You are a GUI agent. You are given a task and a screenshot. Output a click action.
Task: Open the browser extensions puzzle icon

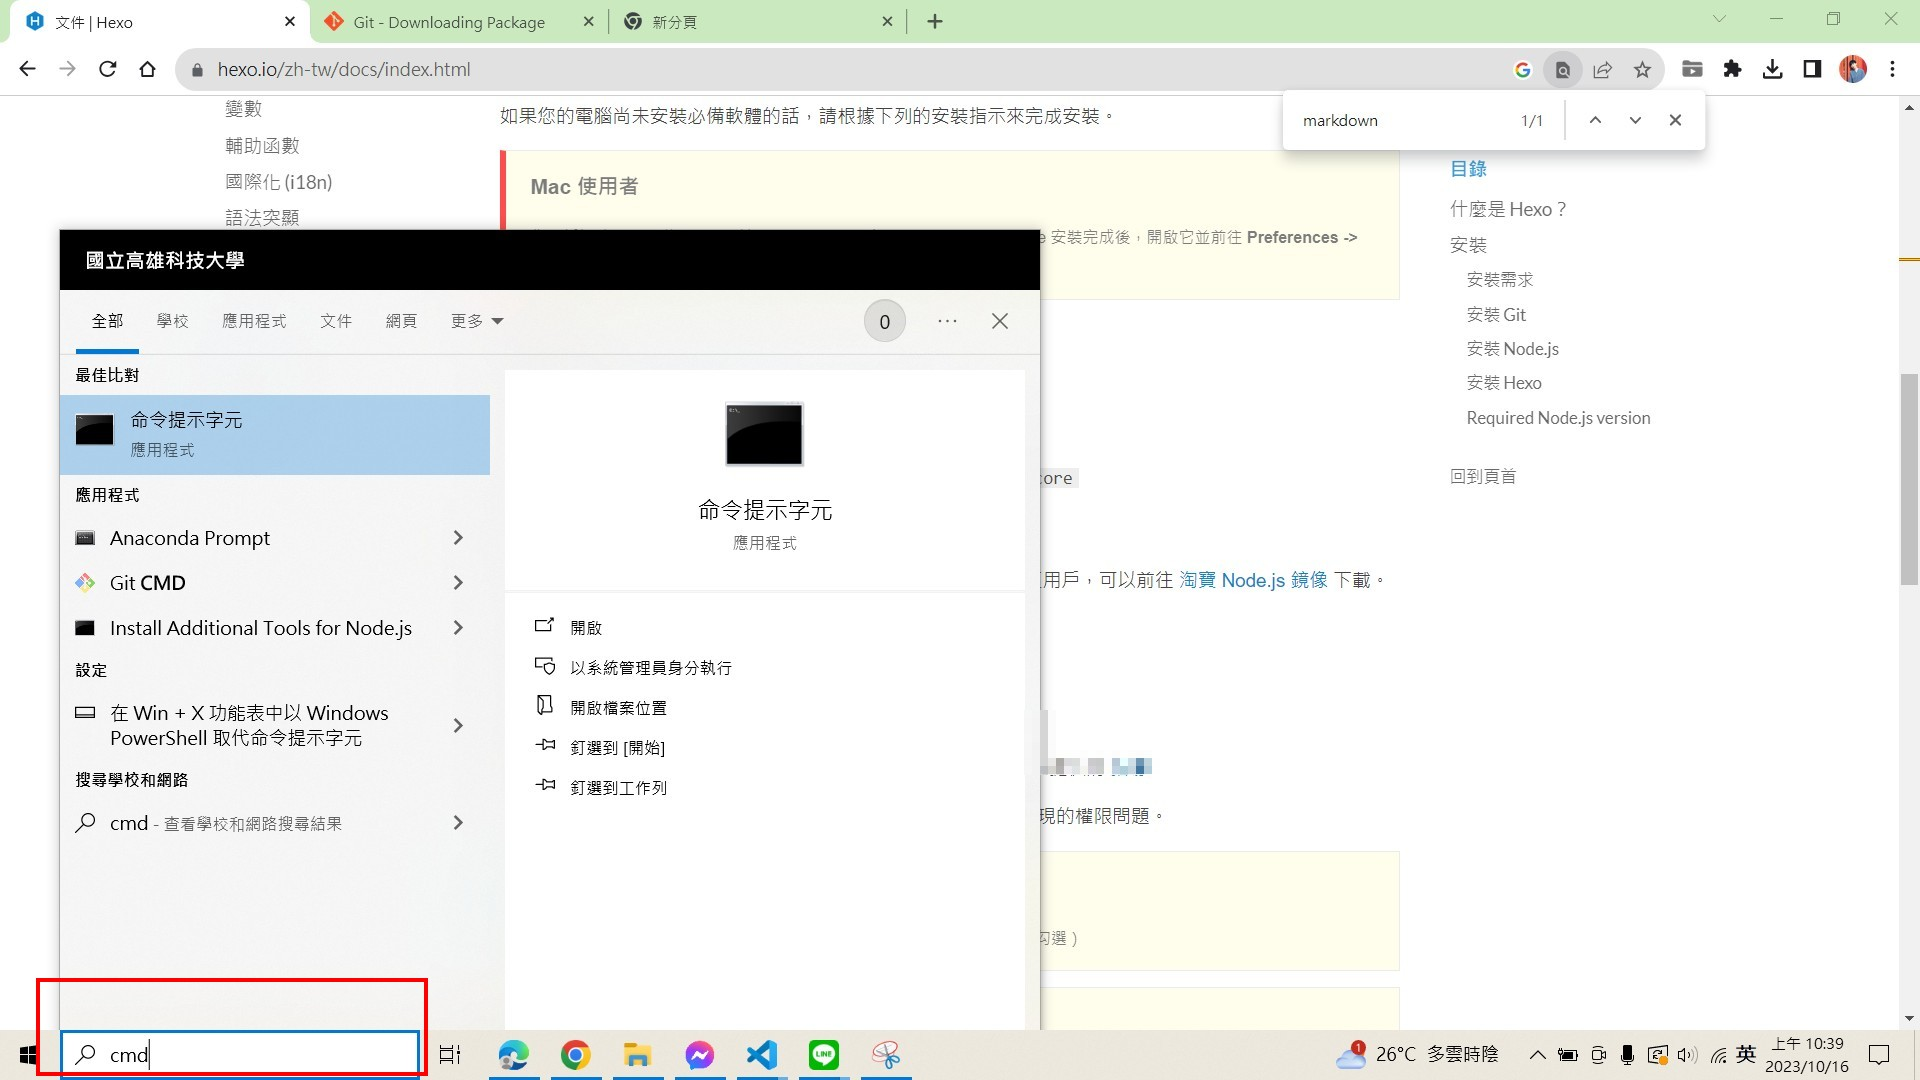1733,69
